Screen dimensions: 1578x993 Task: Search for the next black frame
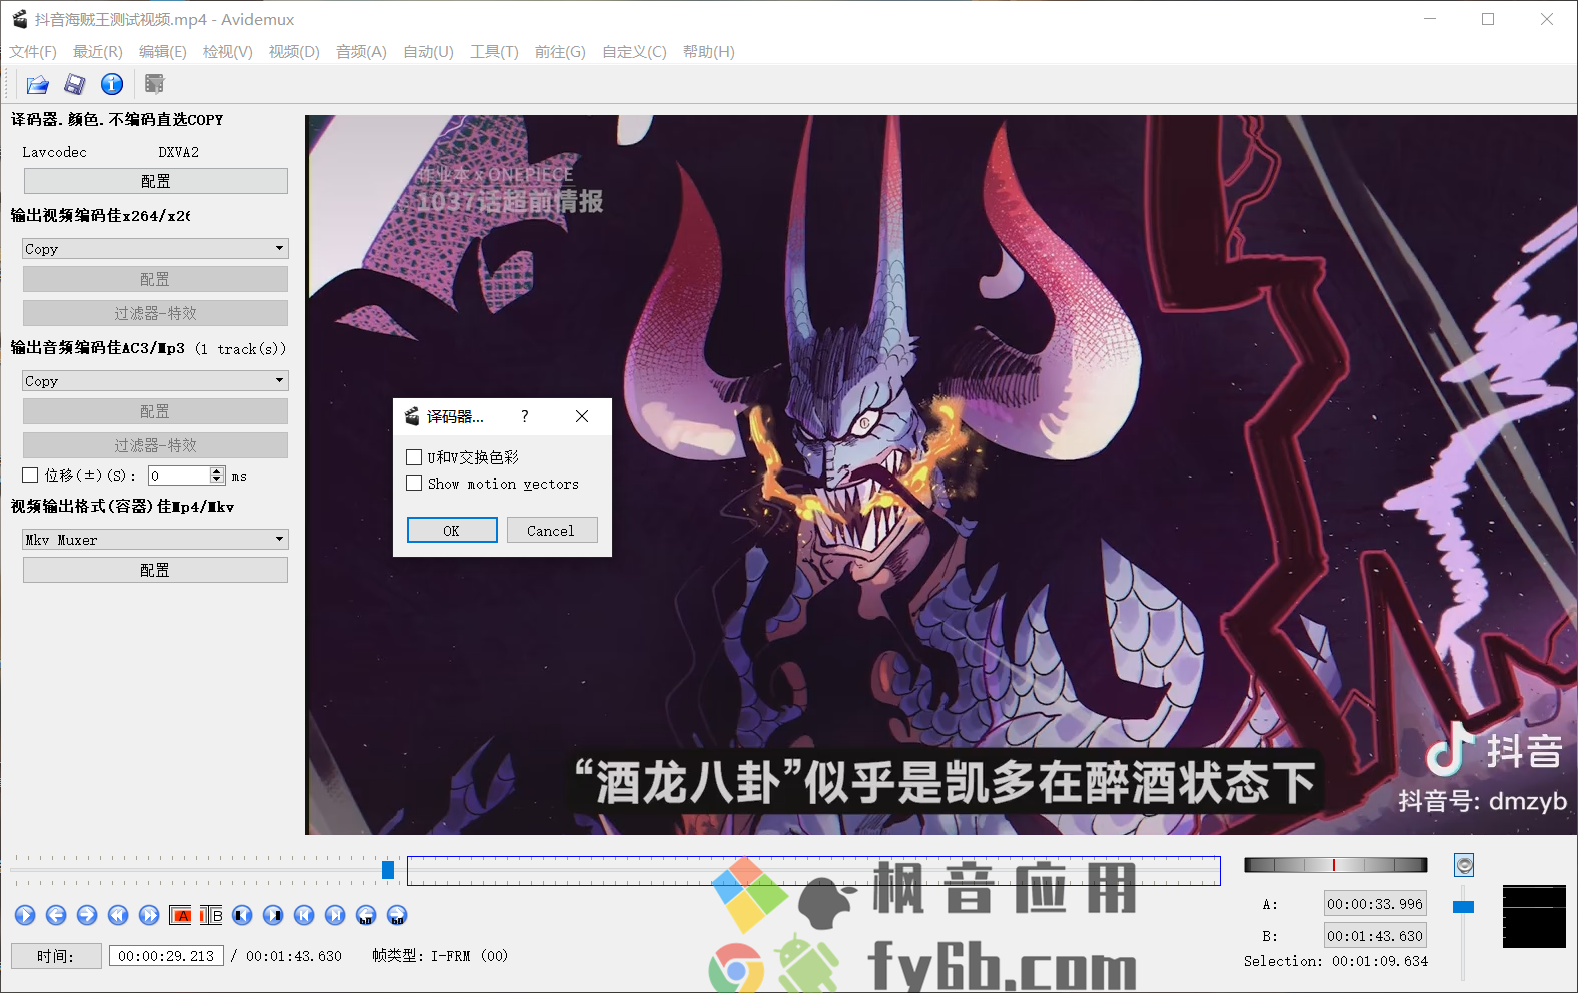(x=273, y=915)
